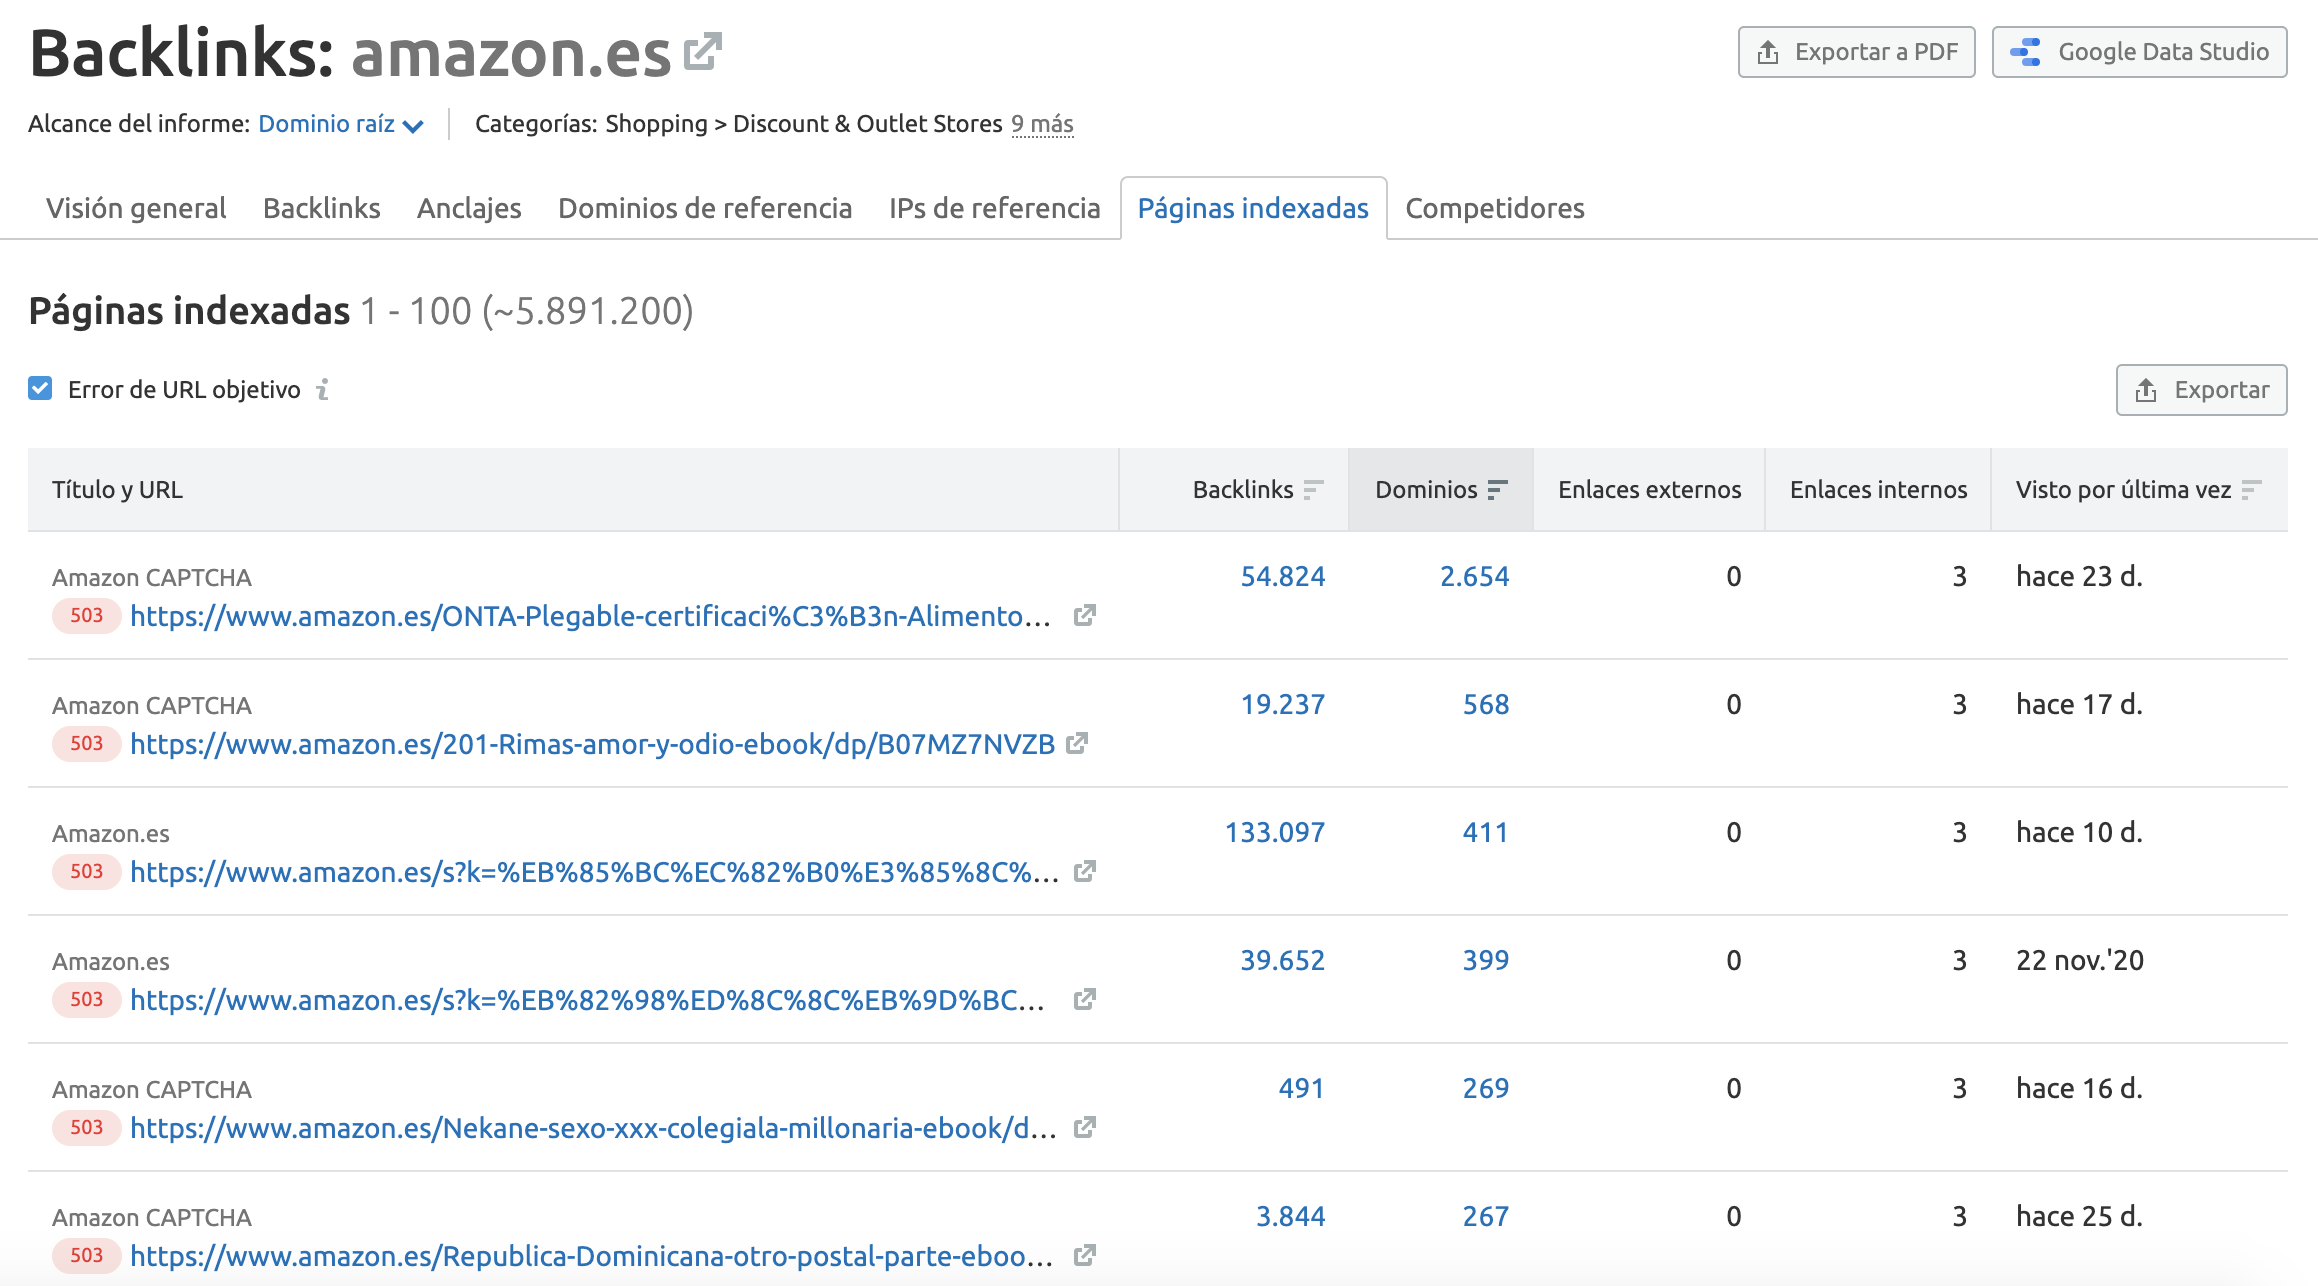The height and width of the screenshot is (1286, 2318).
Task: Open external link icon for 201-Rimas-amor URL
Action: tap(1077, 744)
